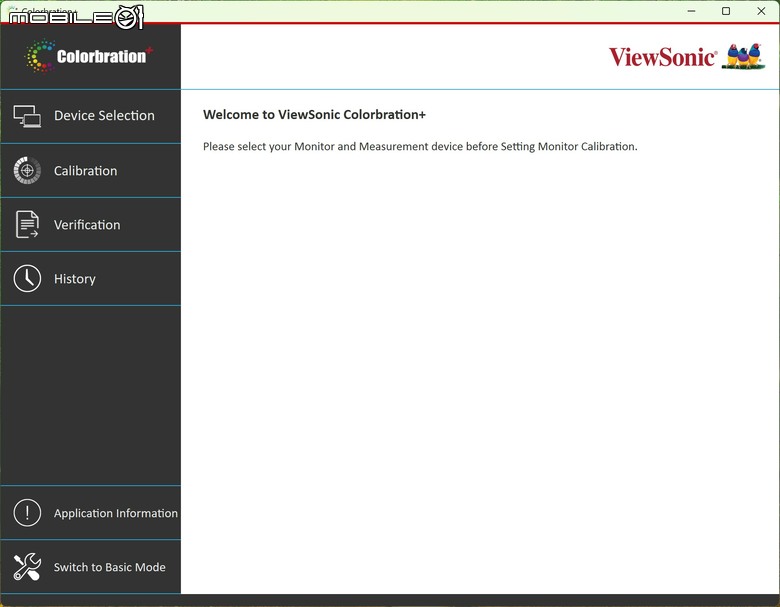This screenshot has width=780, height=607.
Task: Click the Colorbration+ logo
Action: [89, 56]
